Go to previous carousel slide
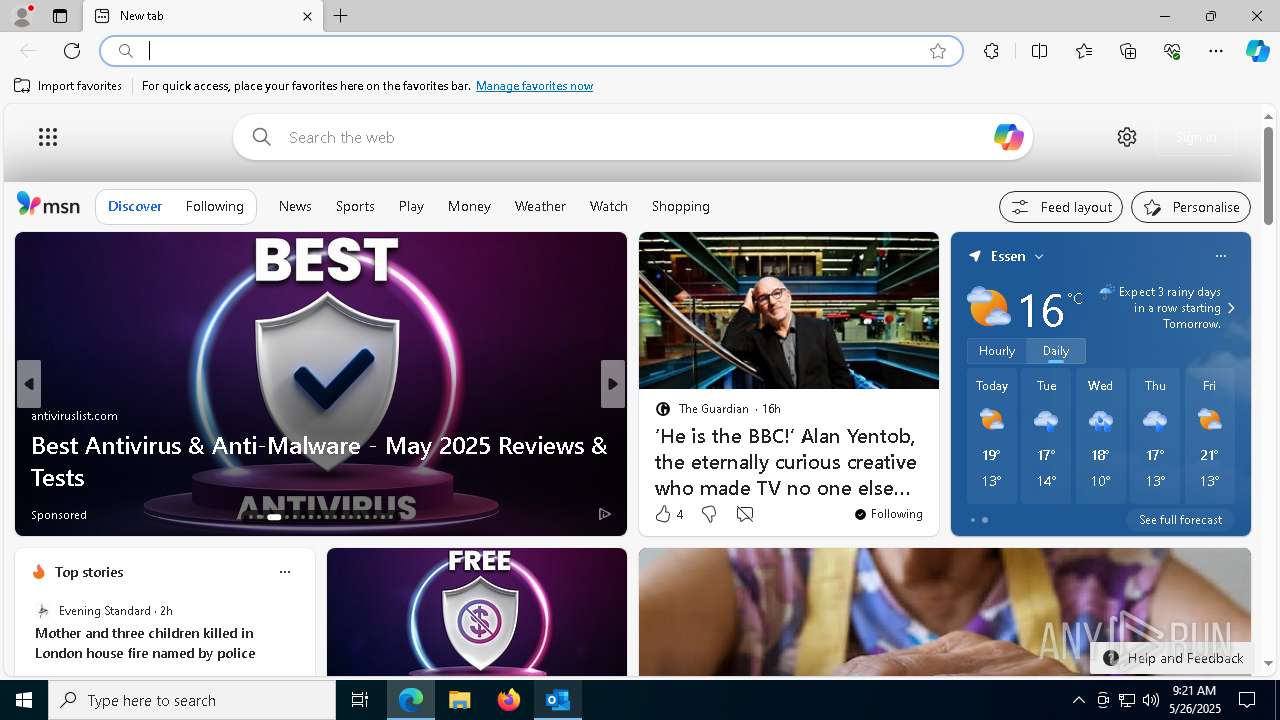 coord(28,384)
